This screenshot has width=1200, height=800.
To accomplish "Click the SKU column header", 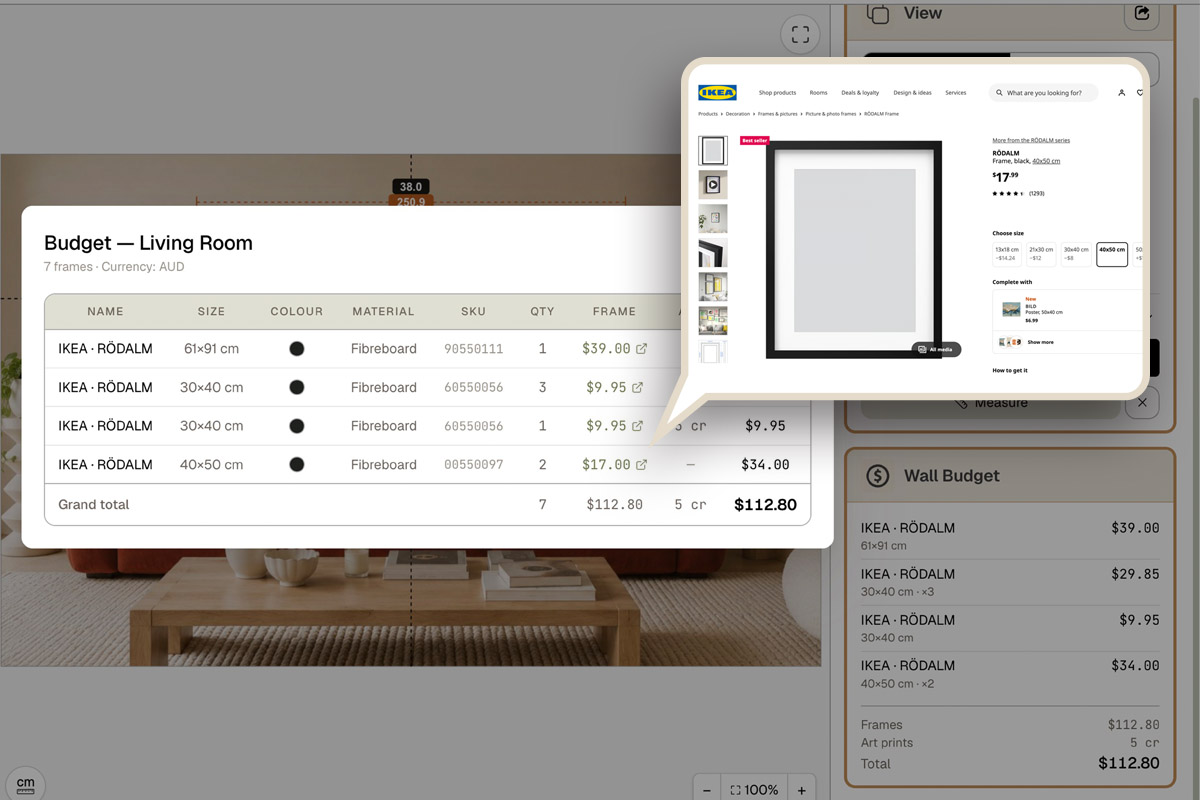I will (x=474, y=312).
